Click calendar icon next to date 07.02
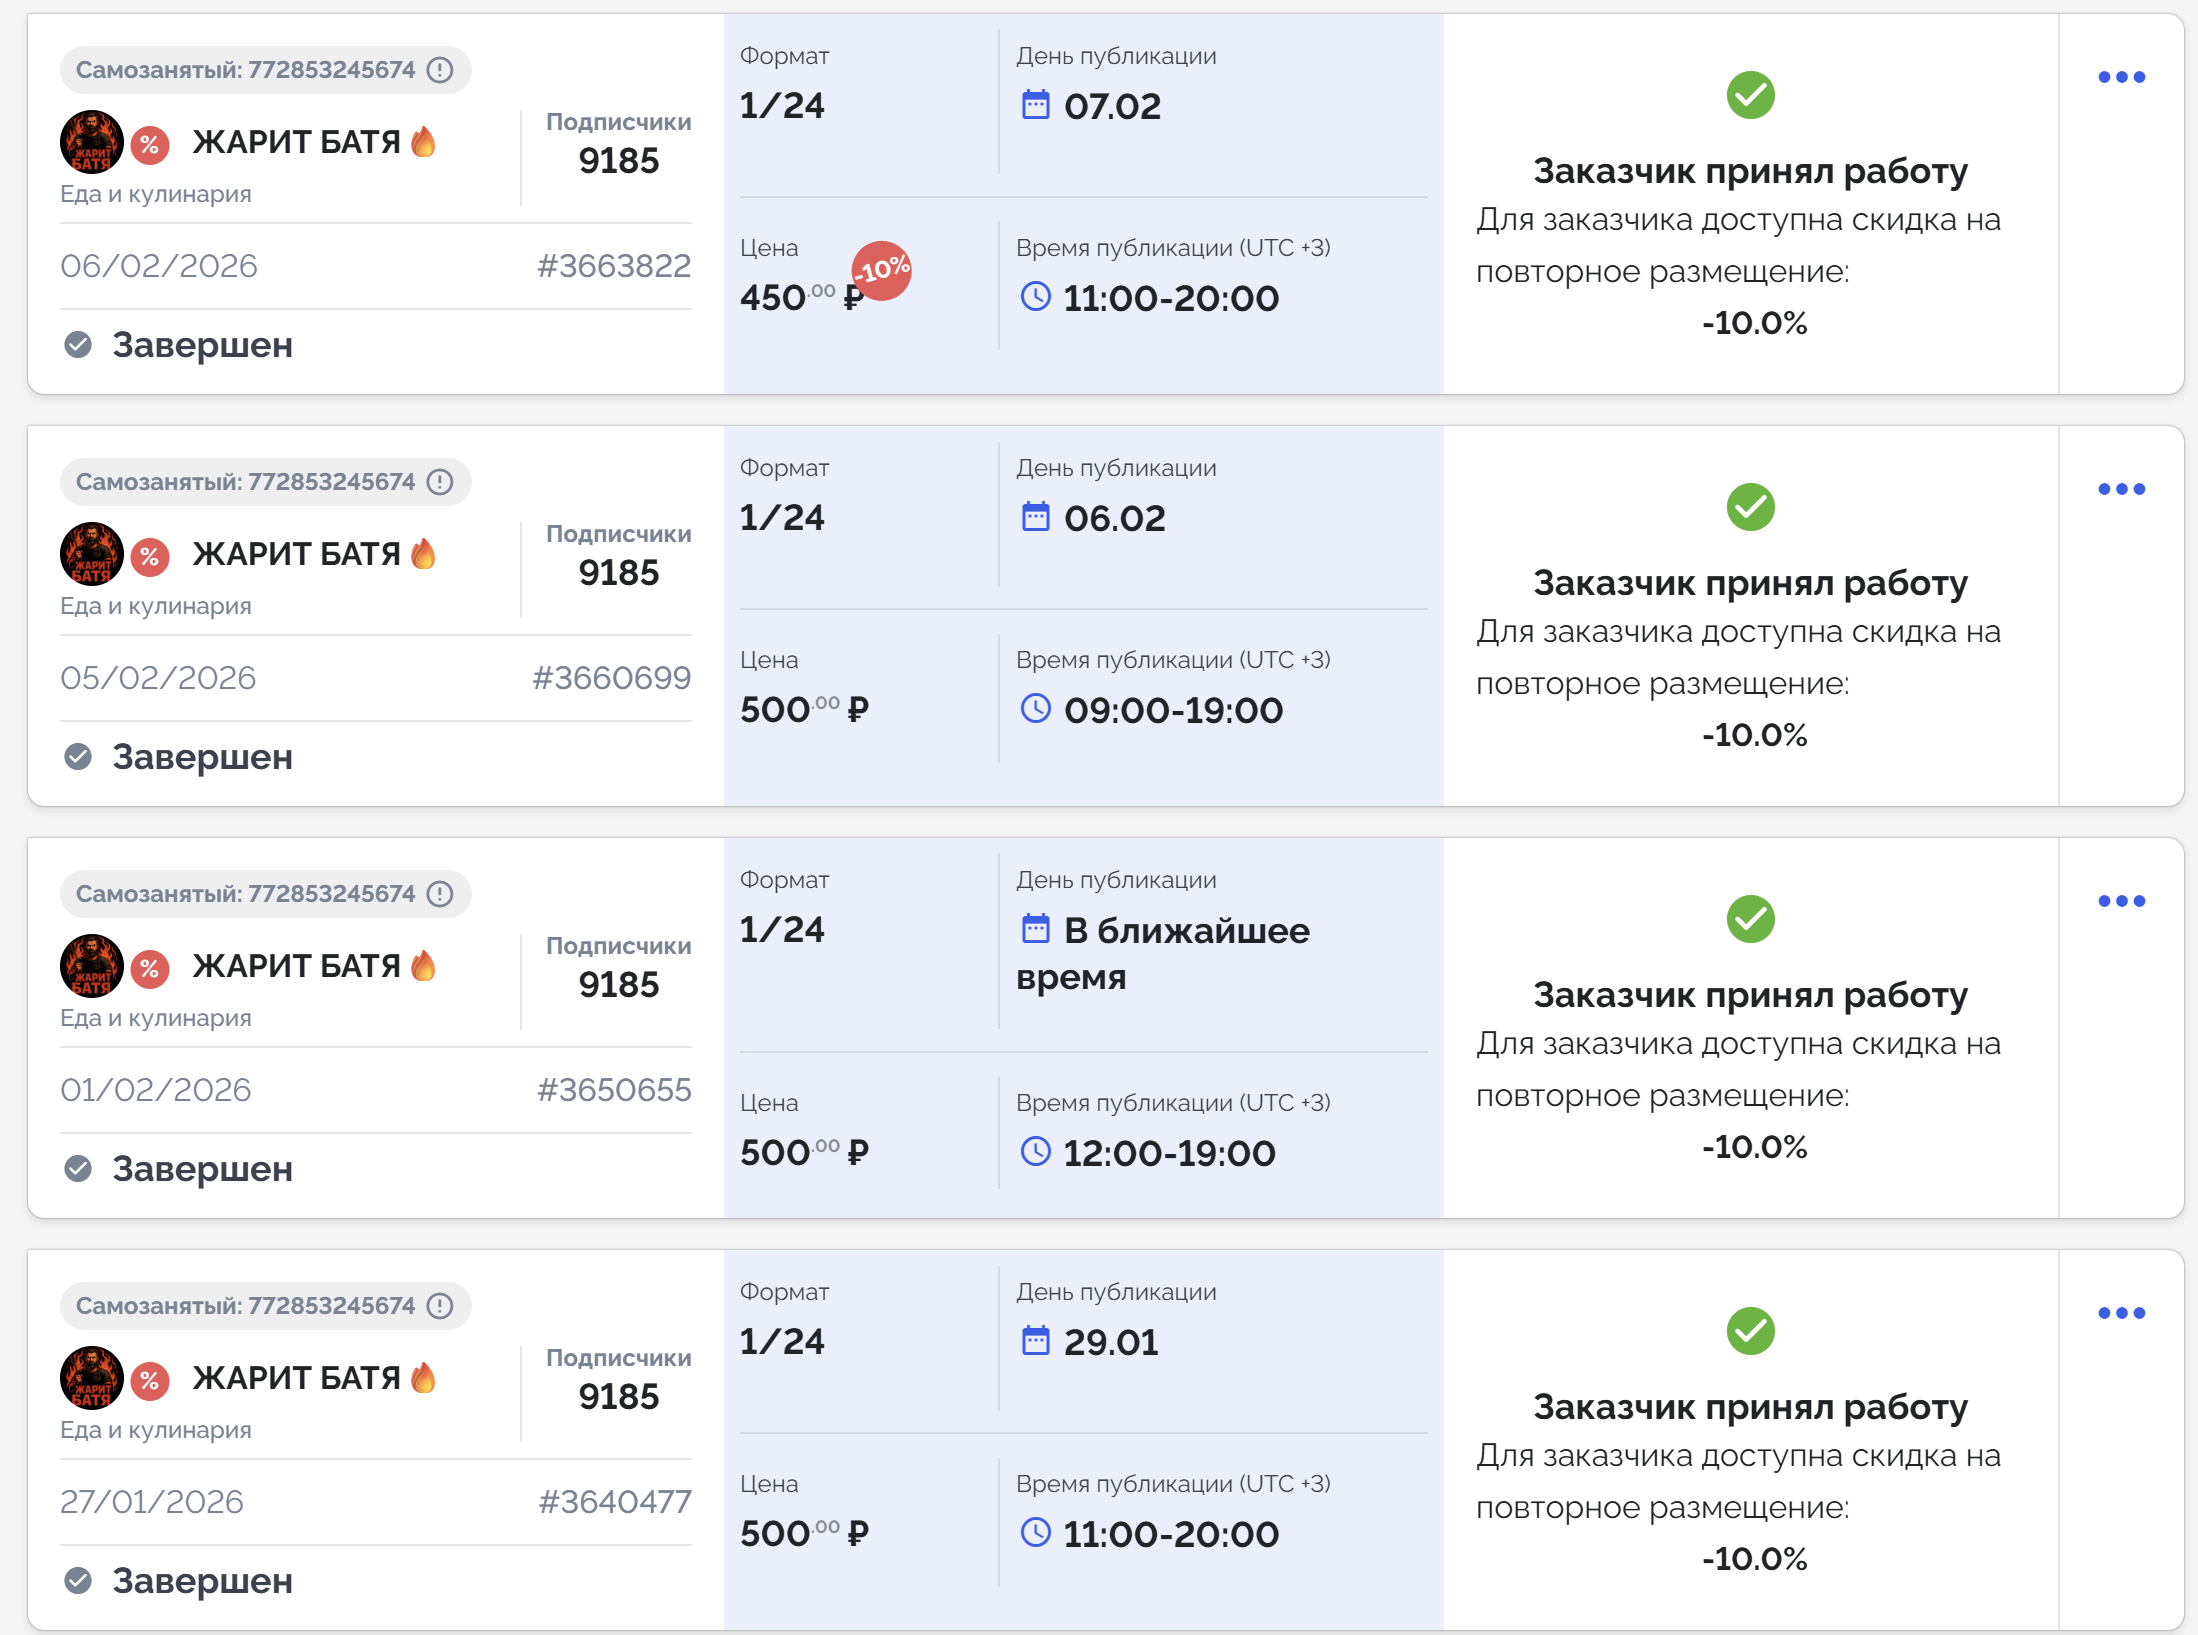 tap(1035, 105)
